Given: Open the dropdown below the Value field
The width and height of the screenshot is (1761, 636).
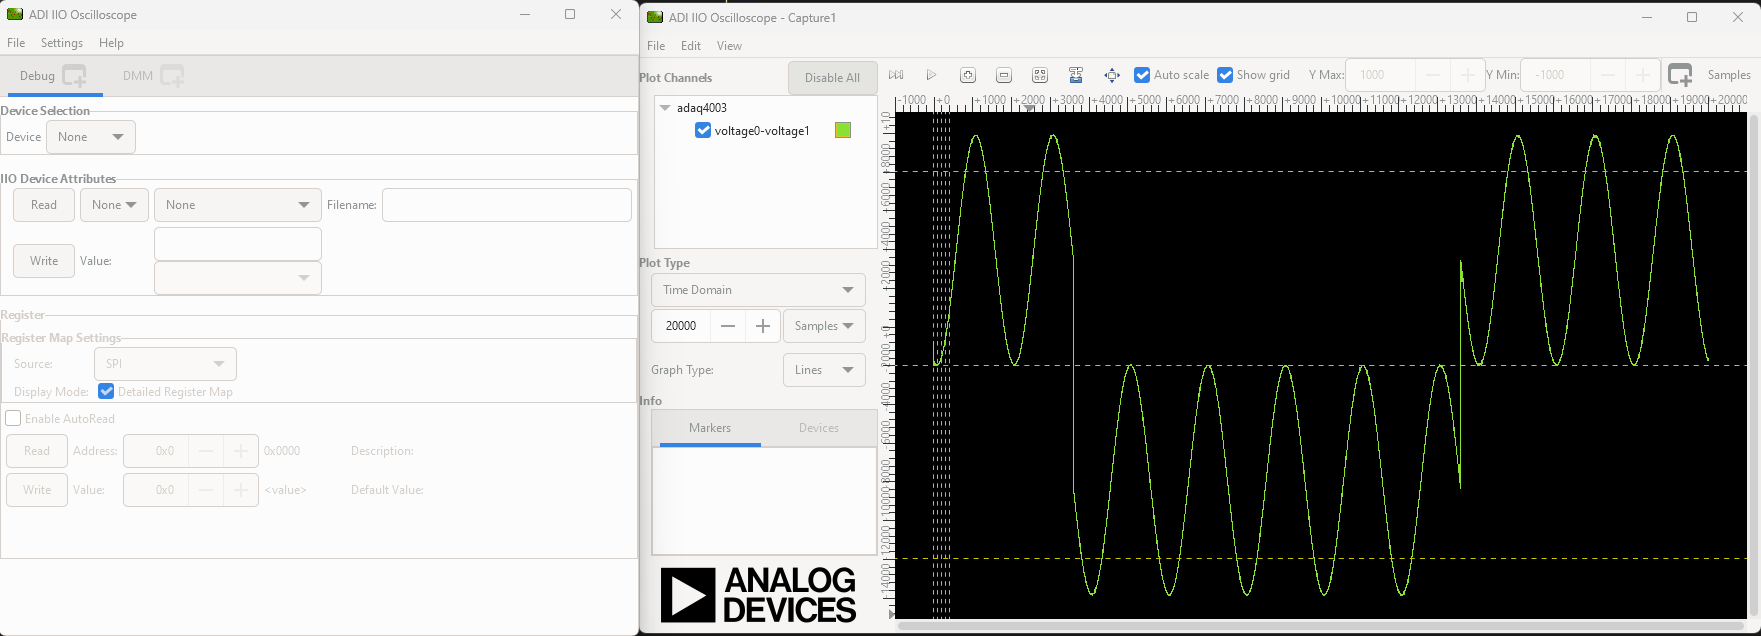Looking at the screenshot, I should pyautogui.click(x=238, y=278).
